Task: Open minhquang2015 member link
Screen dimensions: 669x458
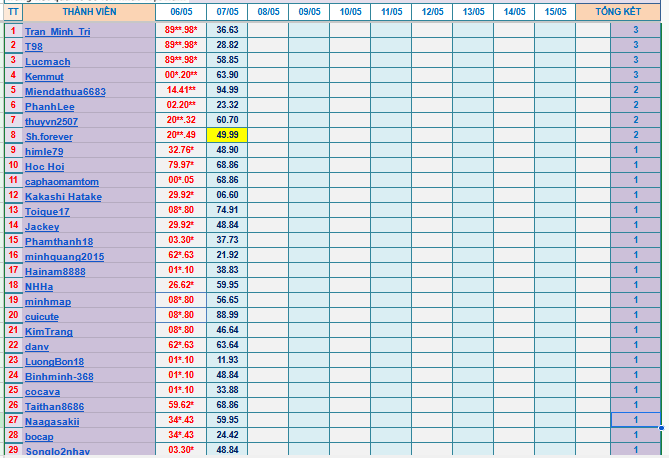Action: coord(64,257)
